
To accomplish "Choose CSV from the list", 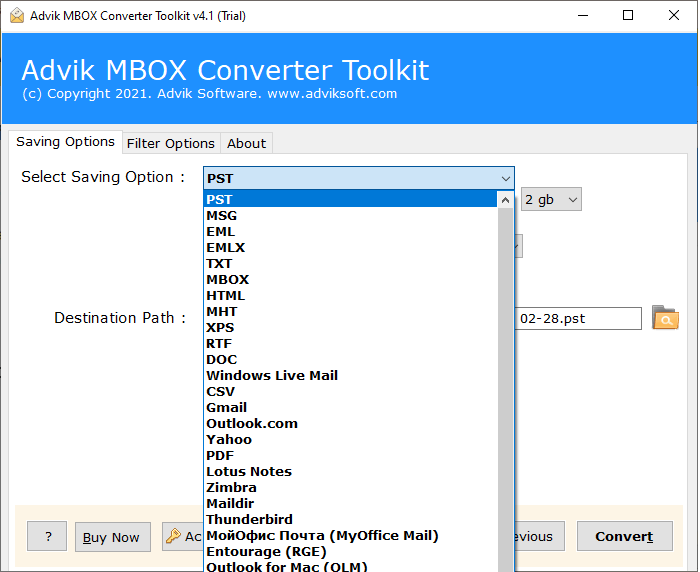I will pyautogui.click(x=350, y=392).
